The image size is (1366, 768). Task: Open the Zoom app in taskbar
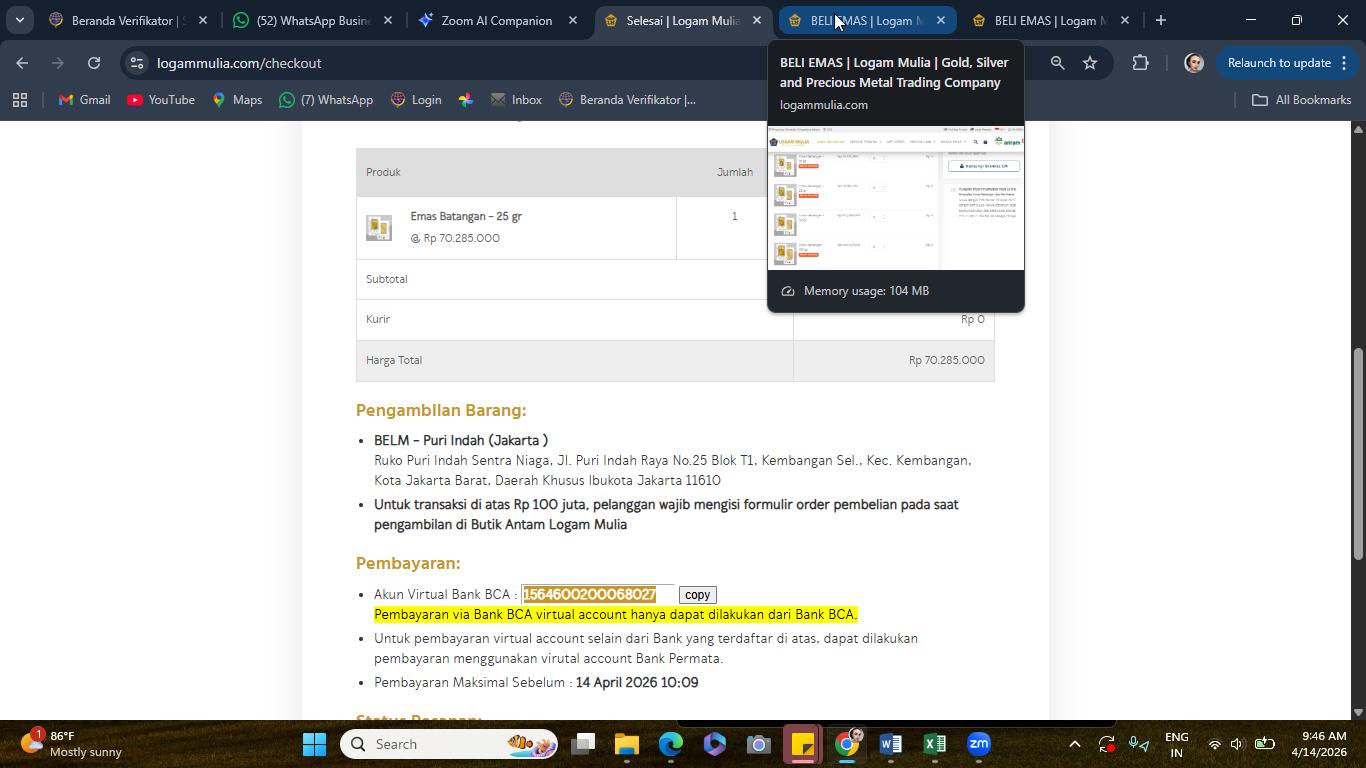[979, 744]
